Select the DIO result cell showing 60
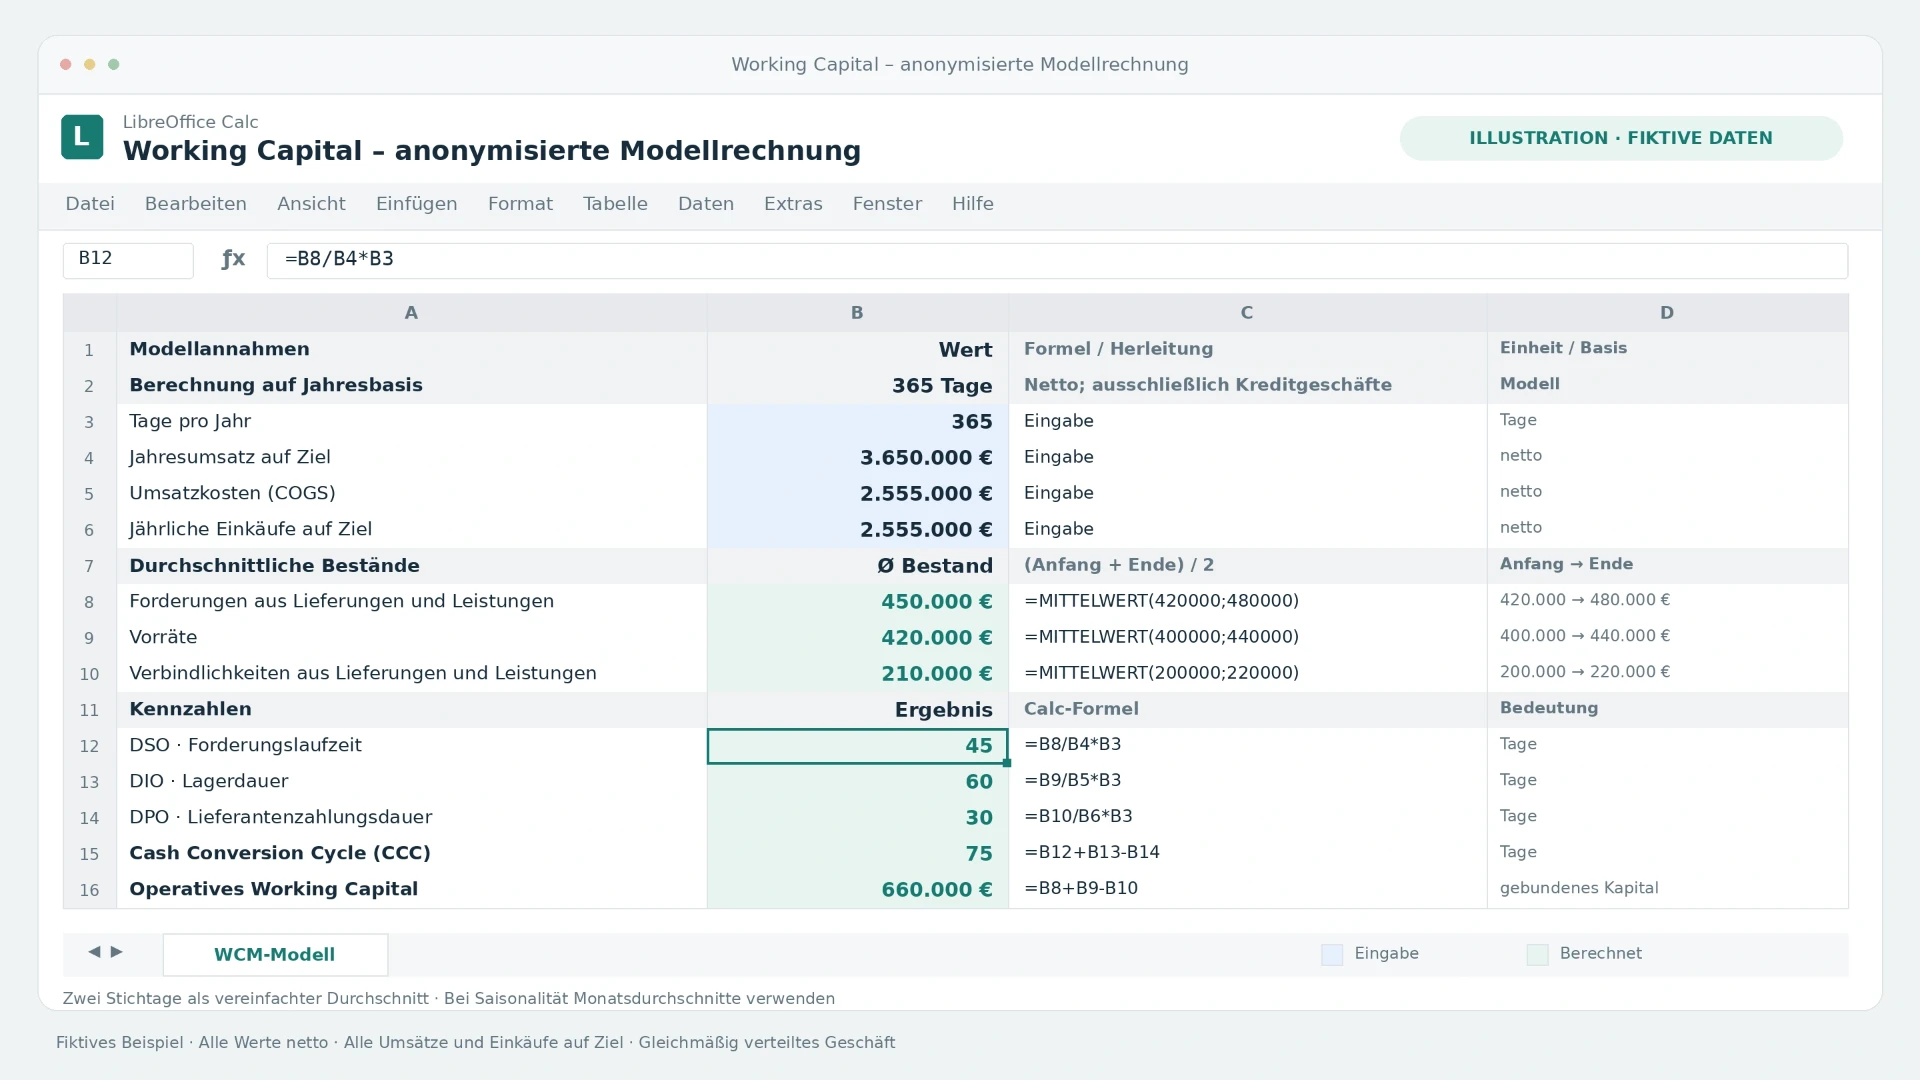The width and height of the screenshot is (1920, 1080). [857, 782]
